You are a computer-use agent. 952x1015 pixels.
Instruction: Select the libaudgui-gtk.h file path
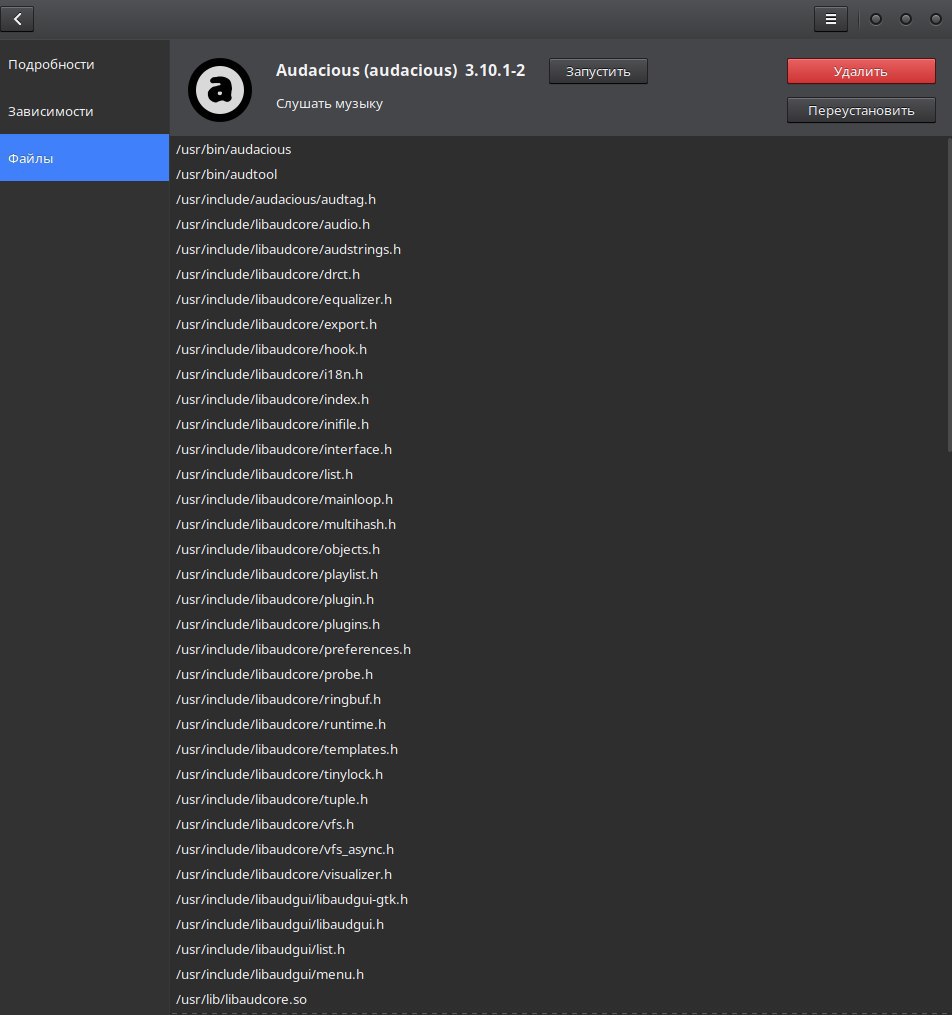[292, 900]
